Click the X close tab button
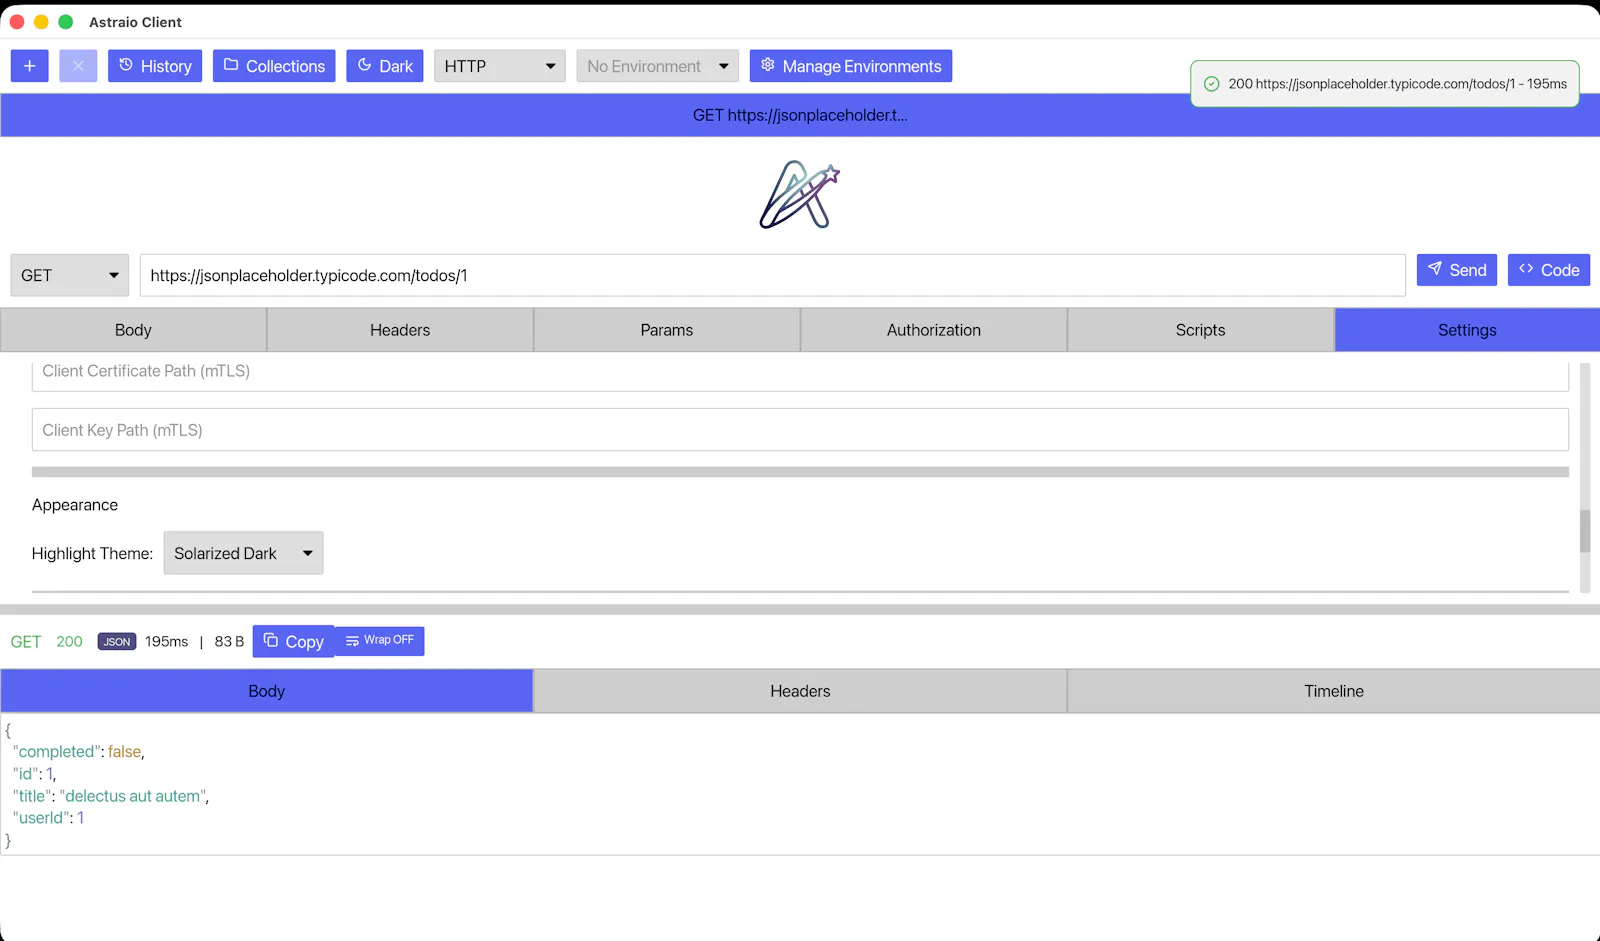 point(78,66)
